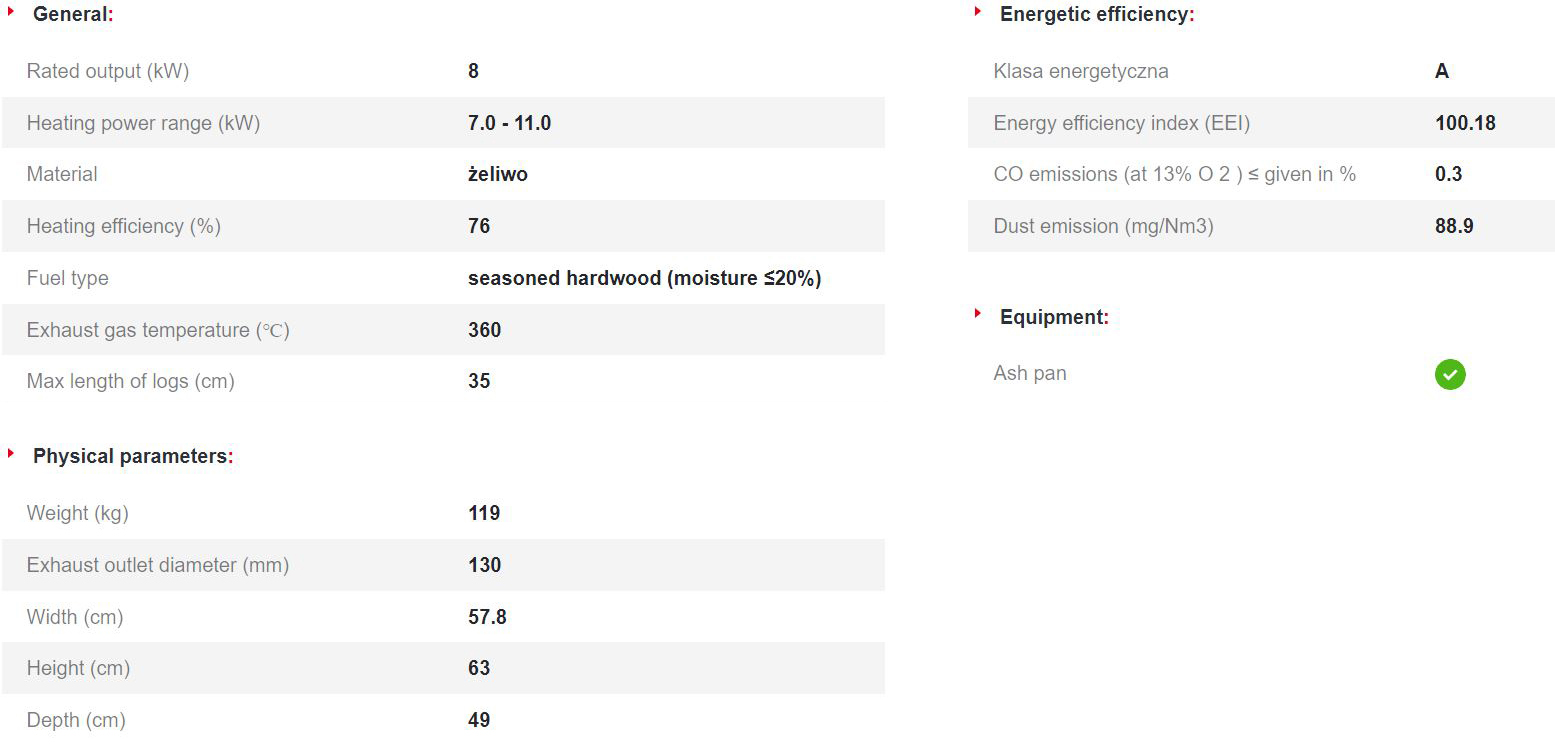Click the Weight (kg) value 119
Viewport: 1555px width, 754px height.
(x=484, y=513)
